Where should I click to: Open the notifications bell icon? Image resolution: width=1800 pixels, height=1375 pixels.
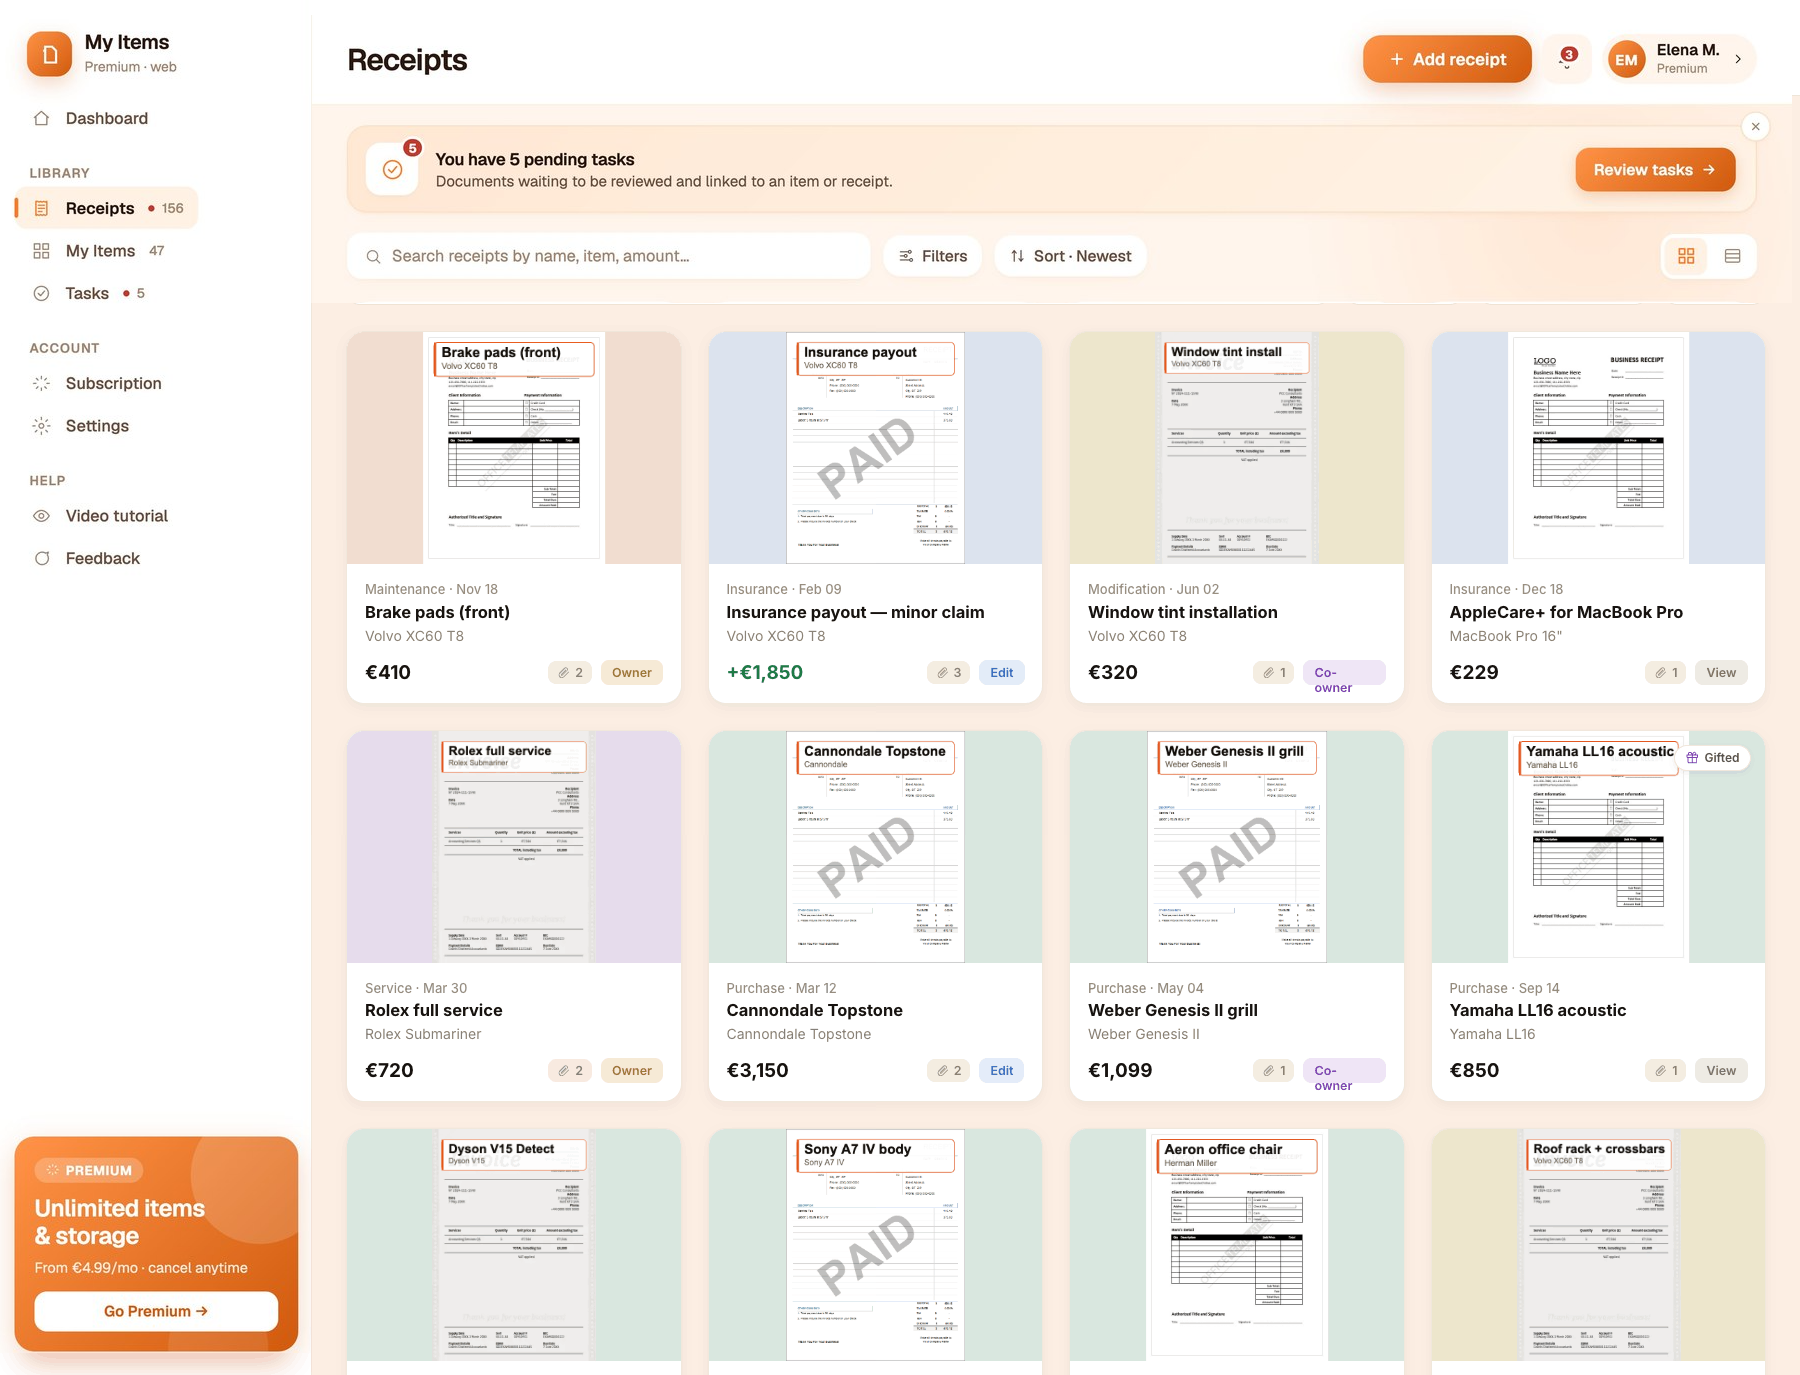(1566, 59)
